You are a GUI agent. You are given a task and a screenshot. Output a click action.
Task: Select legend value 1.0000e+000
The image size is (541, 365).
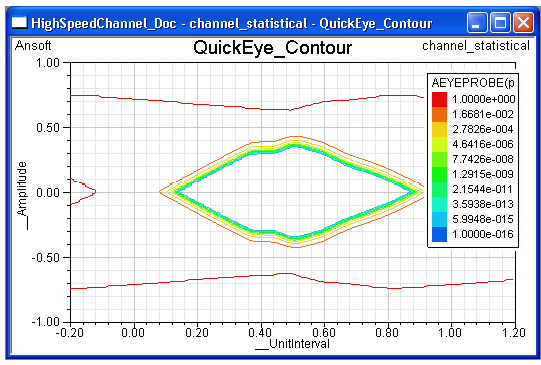483,99
